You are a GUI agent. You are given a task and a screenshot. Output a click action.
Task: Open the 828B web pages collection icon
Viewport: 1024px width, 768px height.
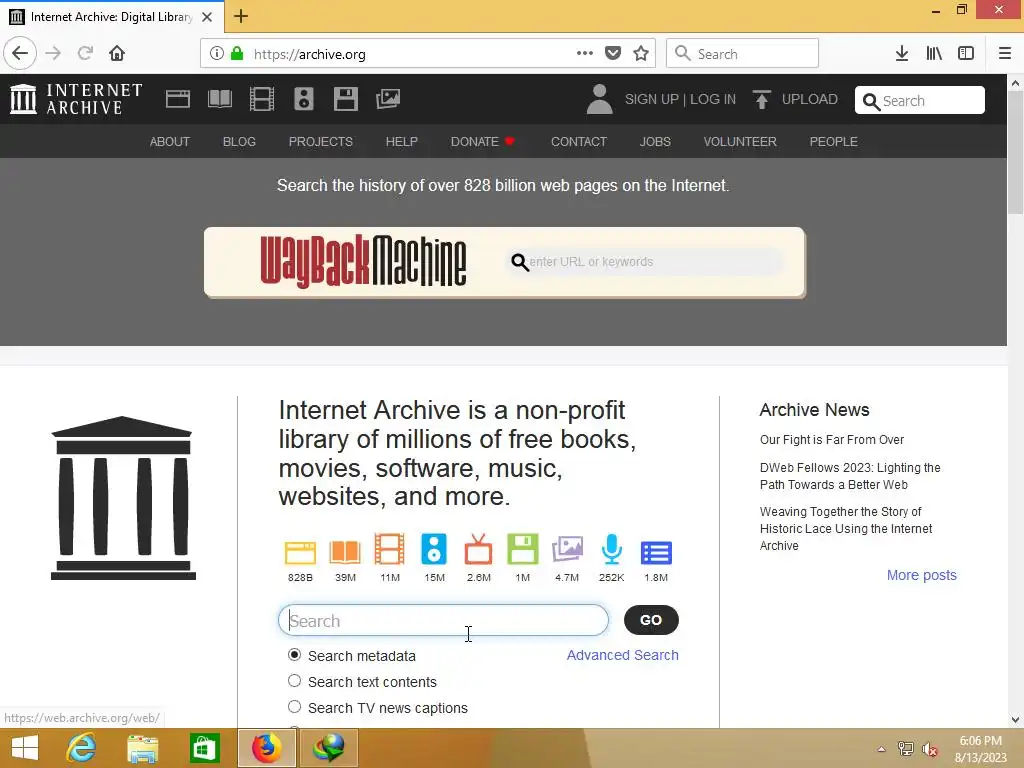(300, 552)
